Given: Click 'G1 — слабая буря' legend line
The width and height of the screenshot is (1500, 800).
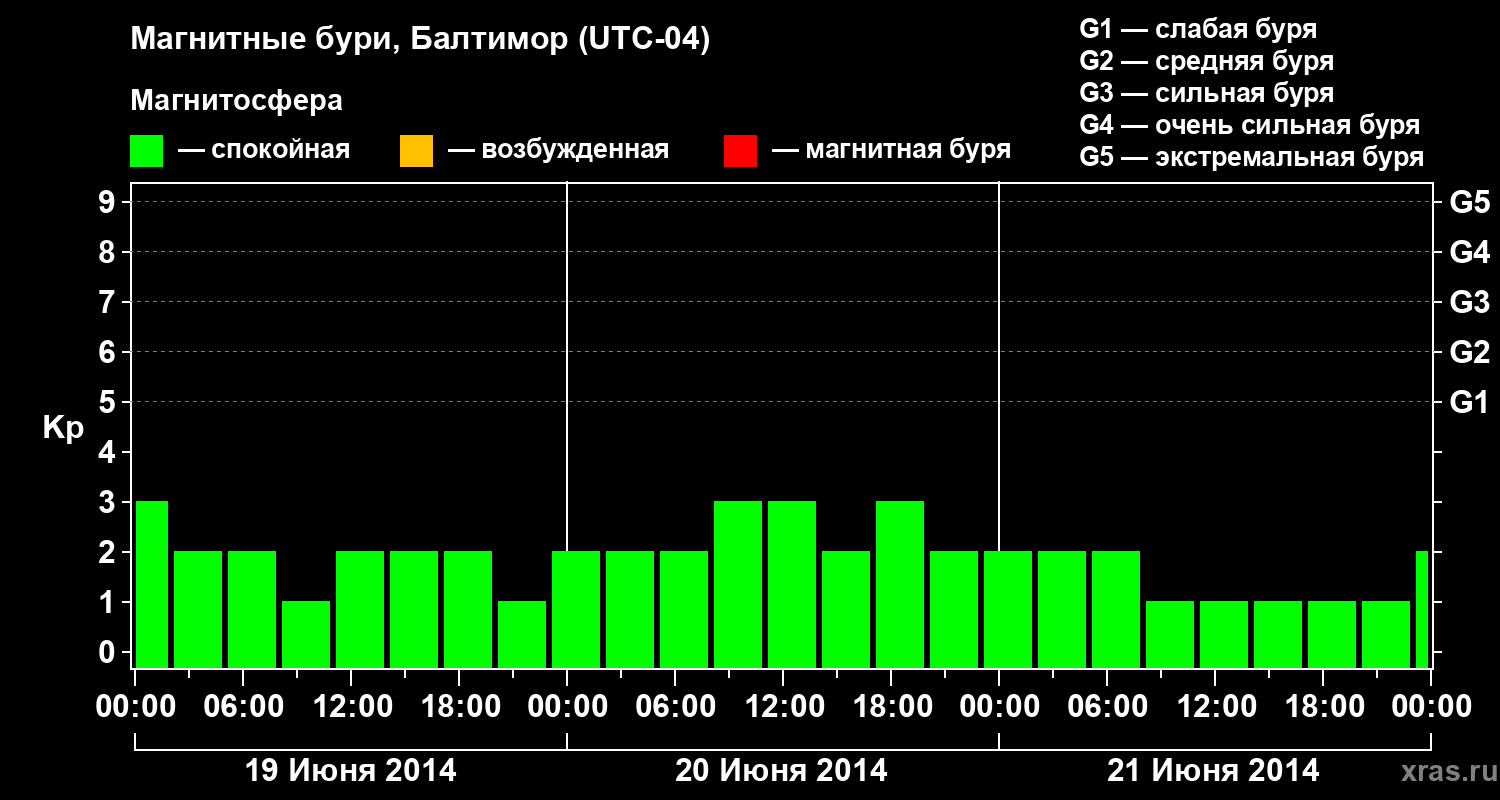Looking at the screenshot, I should click(1198, 28).
